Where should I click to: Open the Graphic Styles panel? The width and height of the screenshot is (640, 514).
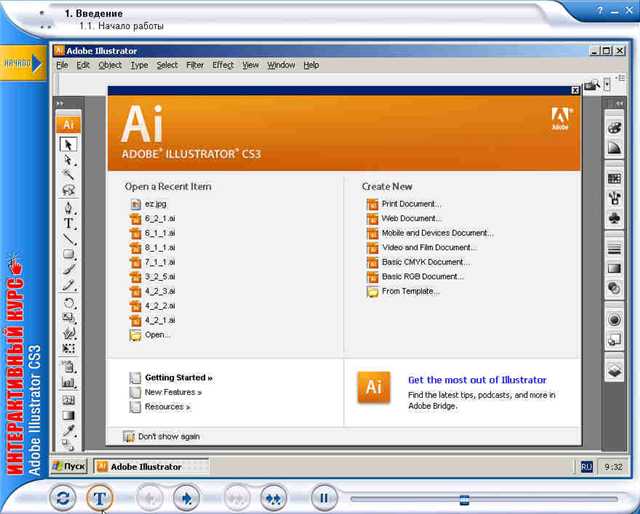[614, 339]
